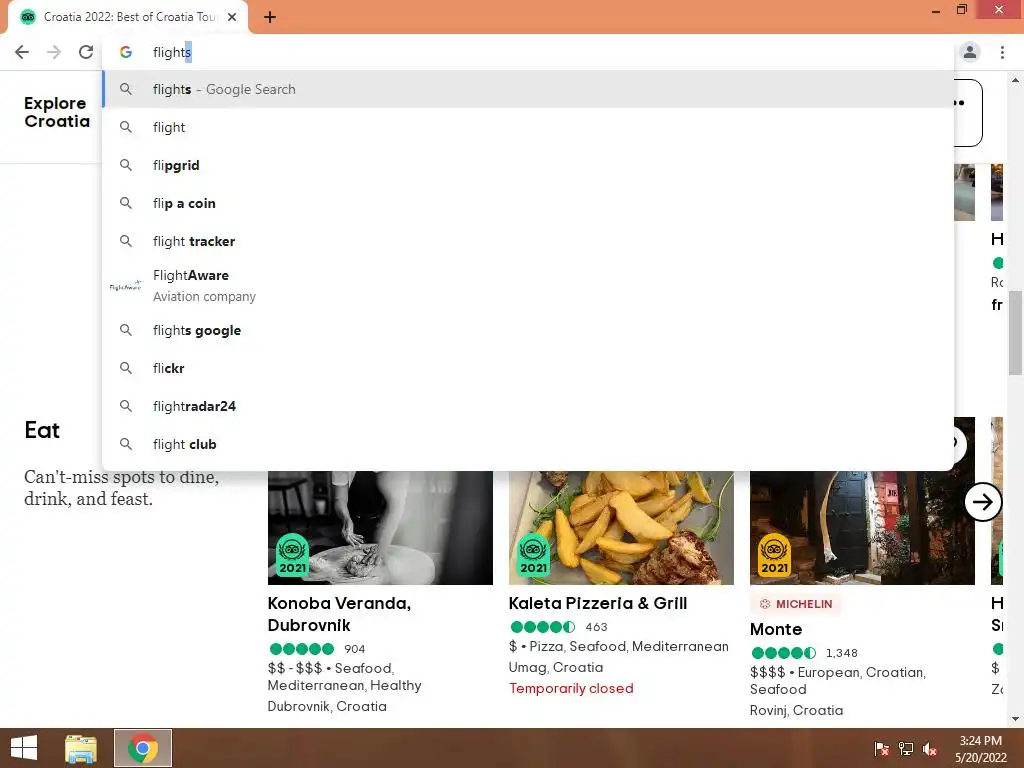Click the scrollbar down arrow
This screenshot has height=768, width=1024.
1015,719
